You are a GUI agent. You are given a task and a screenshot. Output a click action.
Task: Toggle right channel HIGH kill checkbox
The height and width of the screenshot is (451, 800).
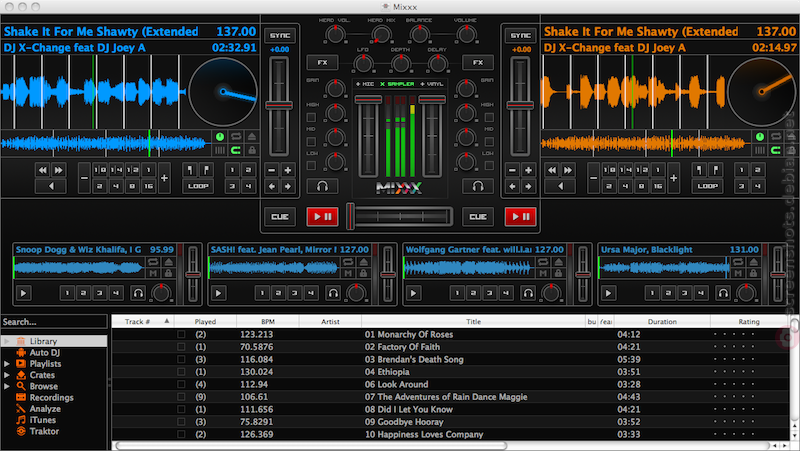coord(489,117)
